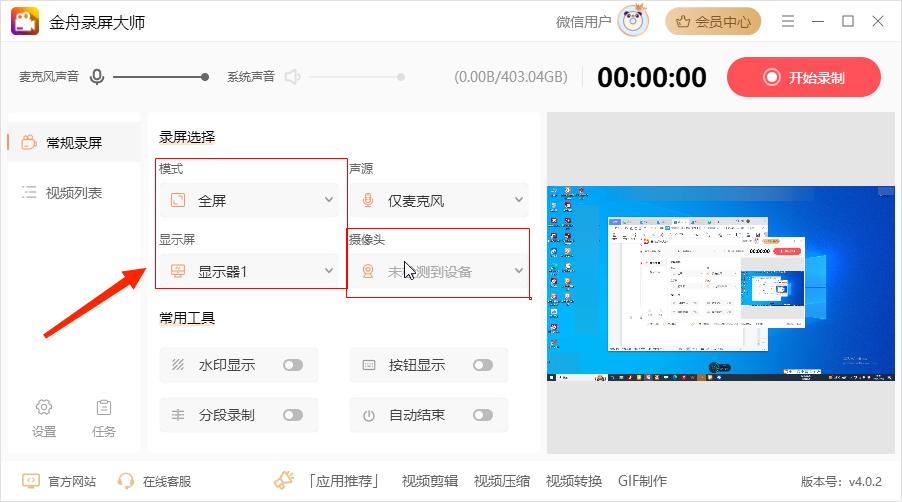This screenshot has width=902, height=502.
Task: Click the watermark icon beside 水印显示
Action: (x=178, y=365)
